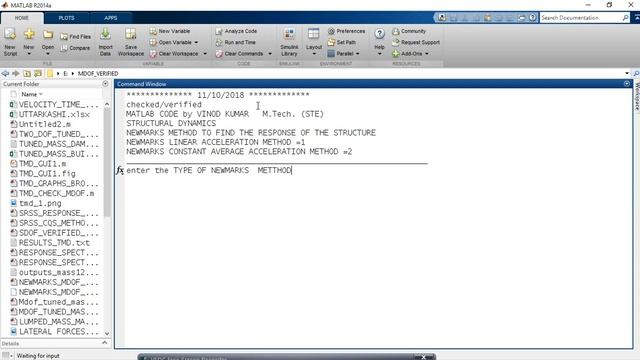Image resolution: width=640 pixels, height=360 pixels.
Task: Click the Open folder icon
Action: pos(48,35)
